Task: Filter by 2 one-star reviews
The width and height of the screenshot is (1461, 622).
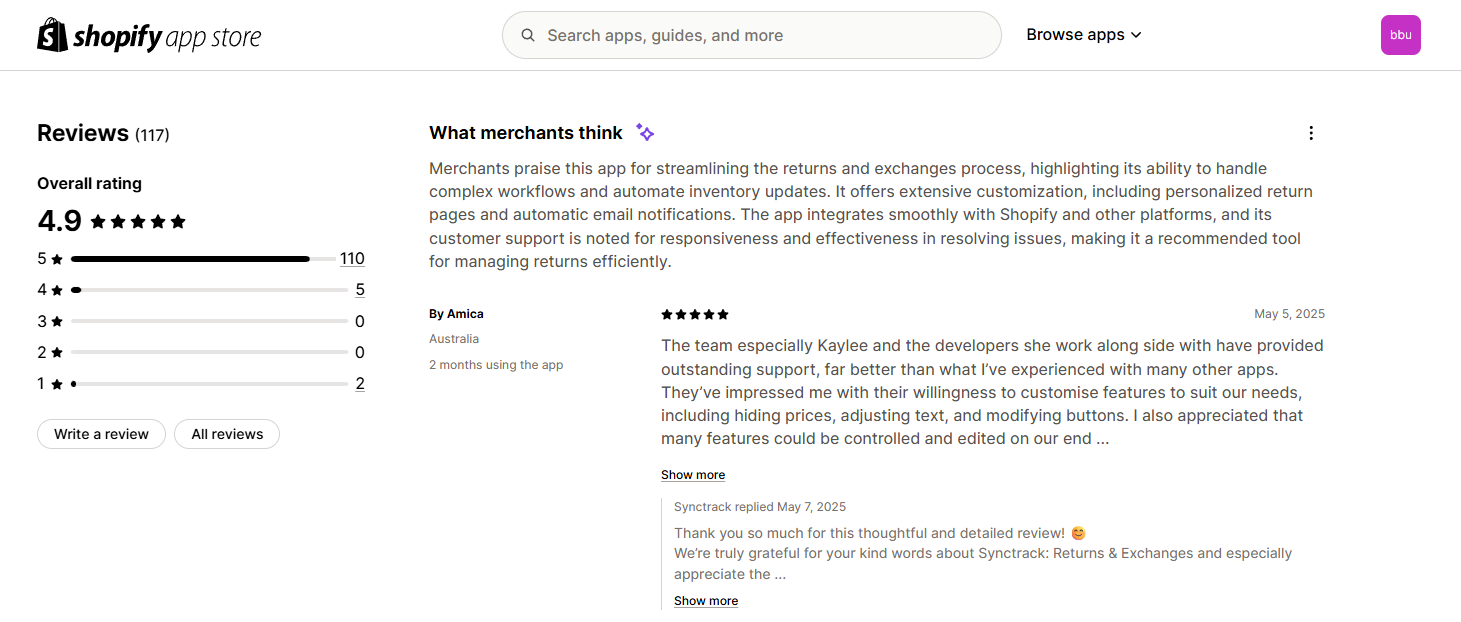Action: (360, 384)
